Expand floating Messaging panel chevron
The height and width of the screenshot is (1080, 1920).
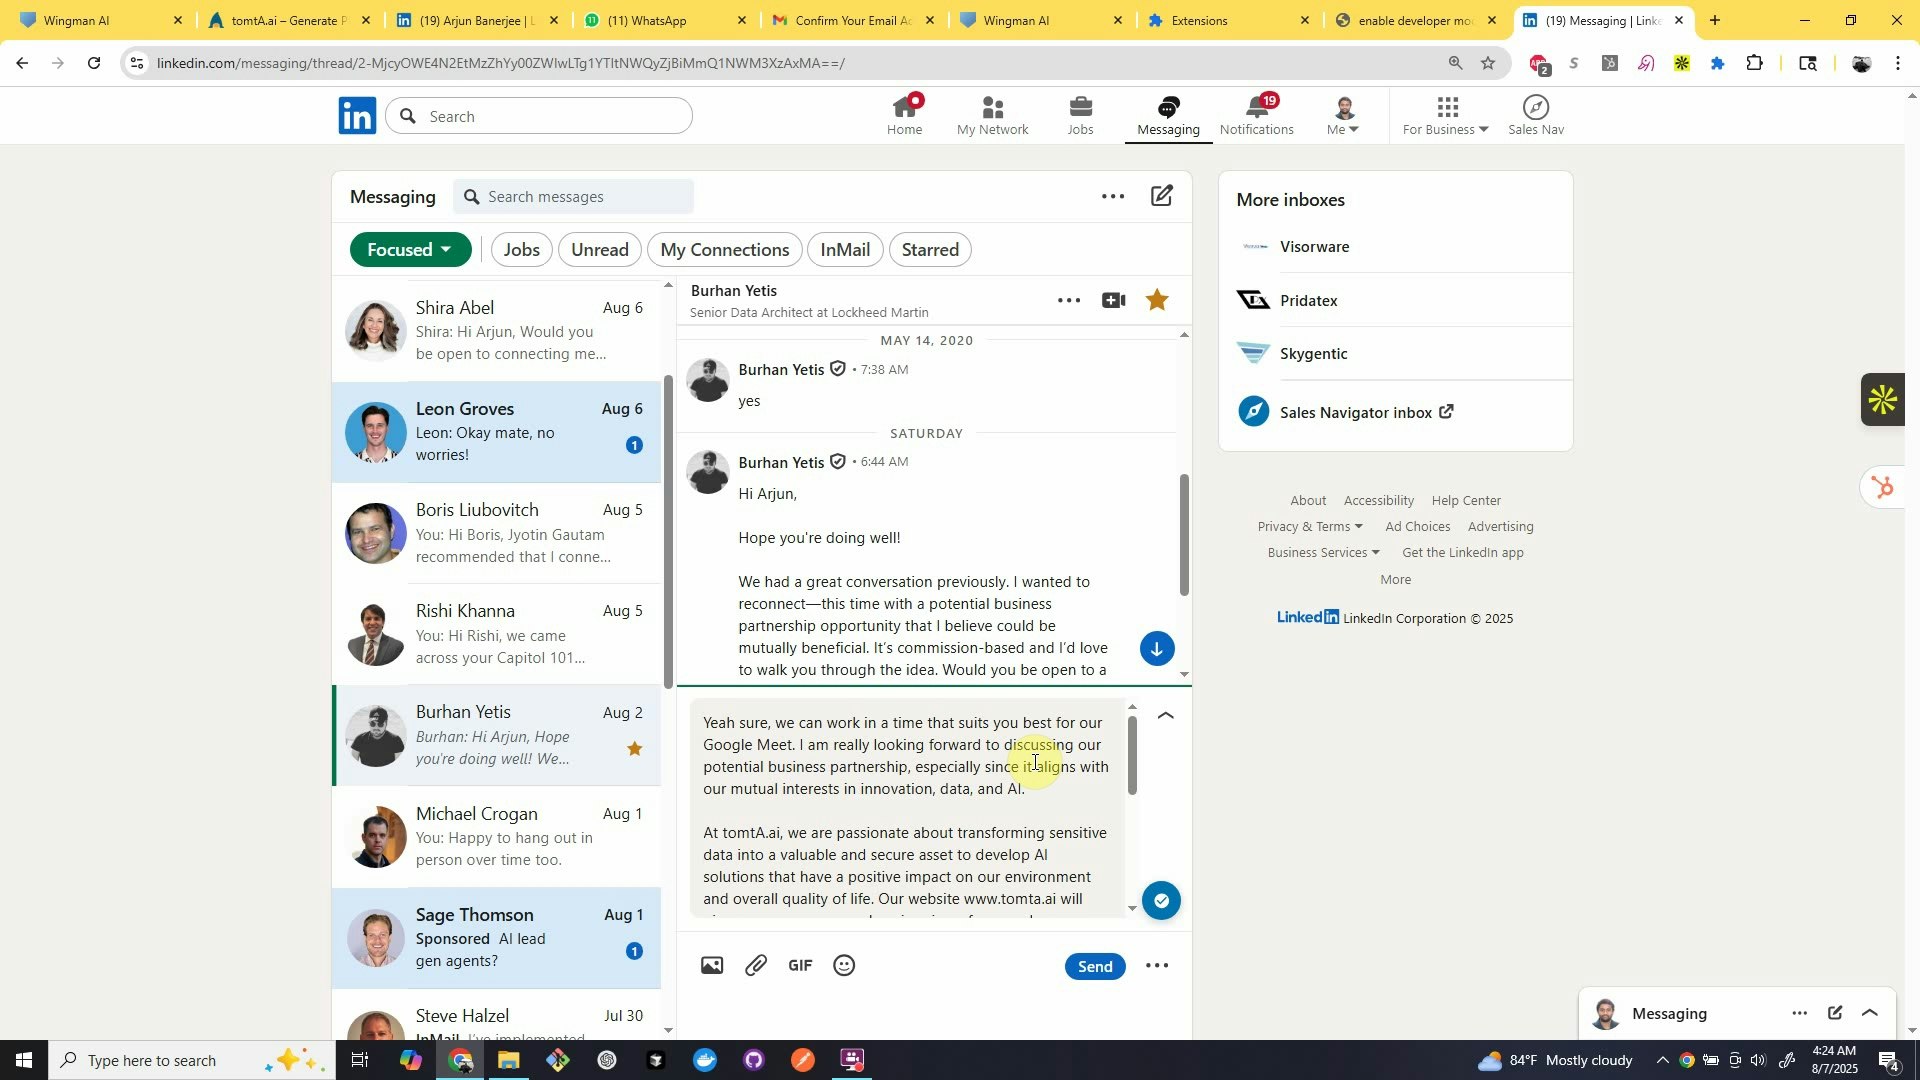[x=1870, y=1014]
